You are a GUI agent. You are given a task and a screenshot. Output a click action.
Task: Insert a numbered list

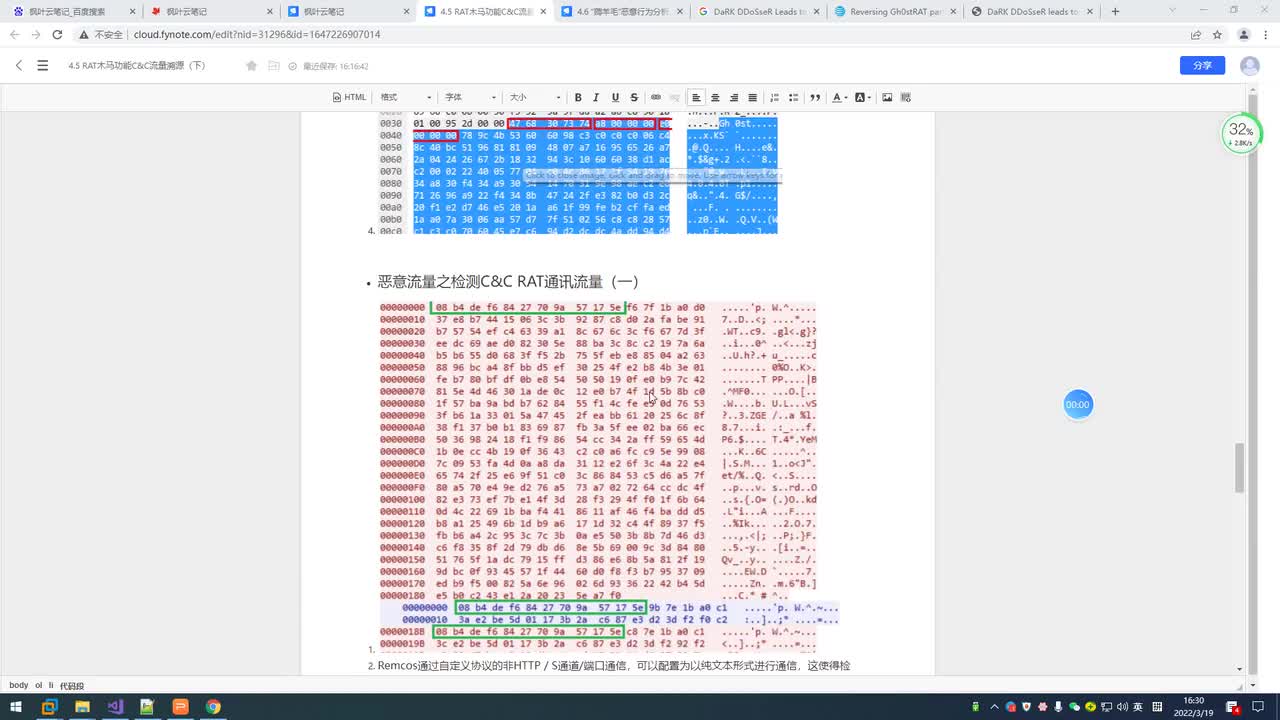pos(775,97)
